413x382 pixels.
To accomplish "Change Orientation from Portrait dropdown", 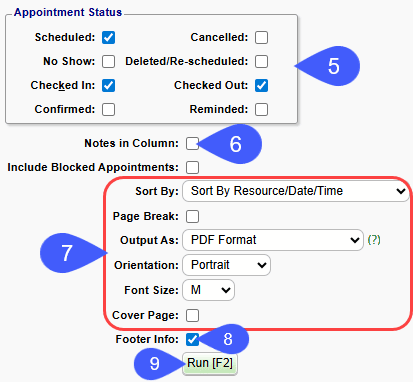I will pyautogui.click(x=226, y=265).
